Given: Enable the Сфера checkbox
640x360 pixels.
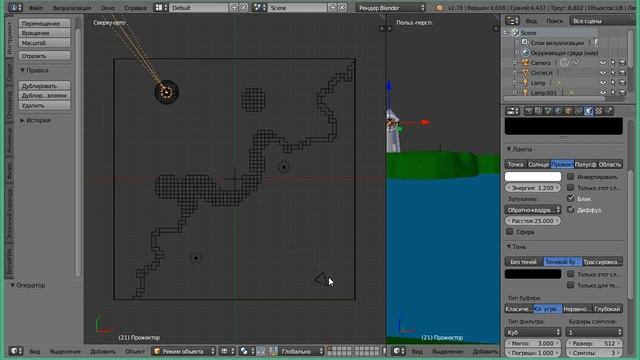Looking at the screenshot, I should (x=509, y=231).
